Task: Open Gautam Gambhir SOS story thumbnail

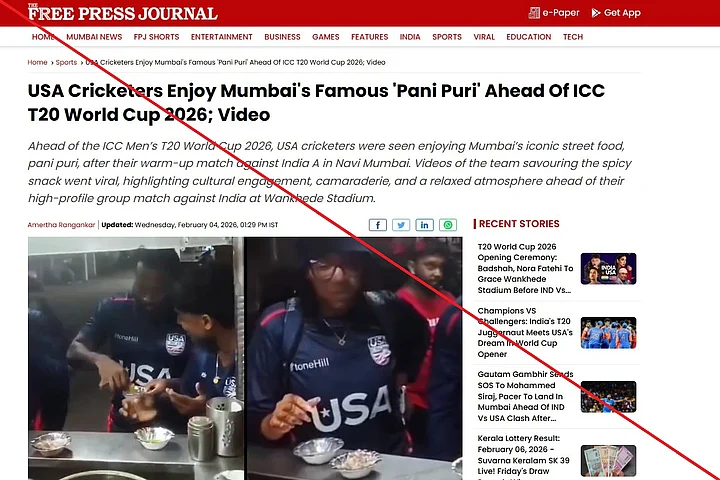Action: pyautogui.click(x=608, y=396)
